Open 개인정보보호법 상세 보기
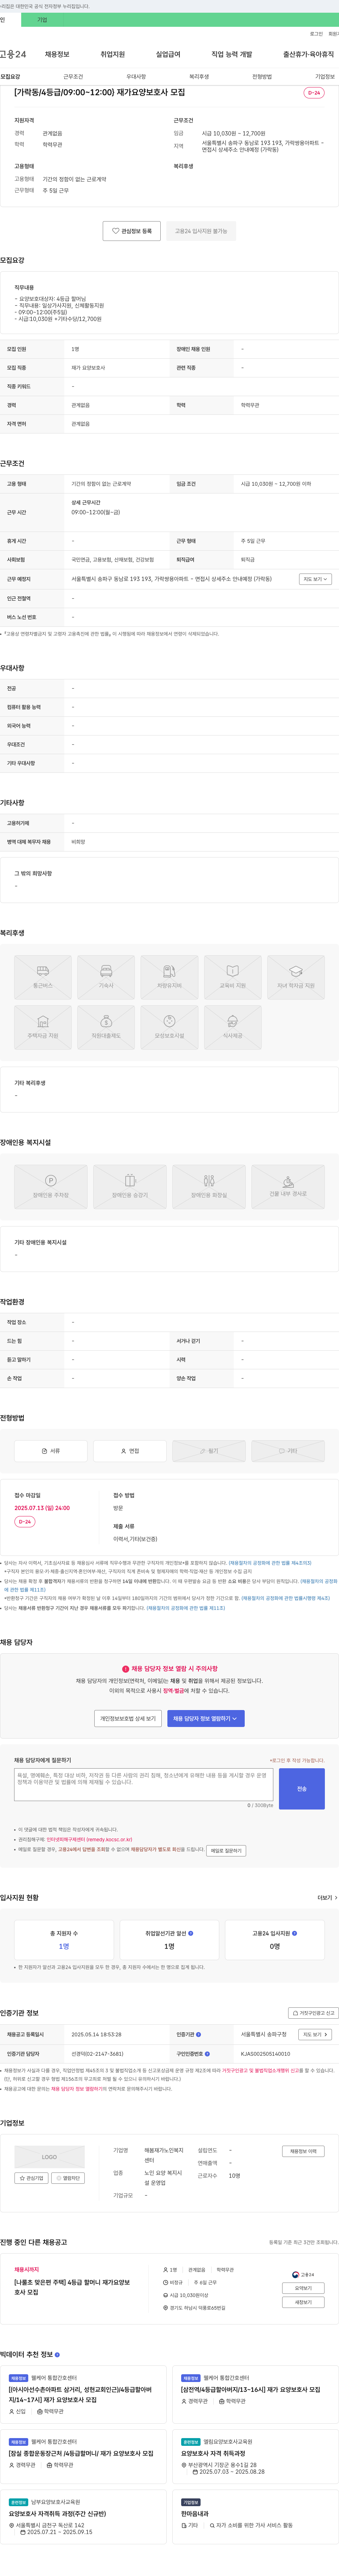339x2576 pixels. [128, 1719]
